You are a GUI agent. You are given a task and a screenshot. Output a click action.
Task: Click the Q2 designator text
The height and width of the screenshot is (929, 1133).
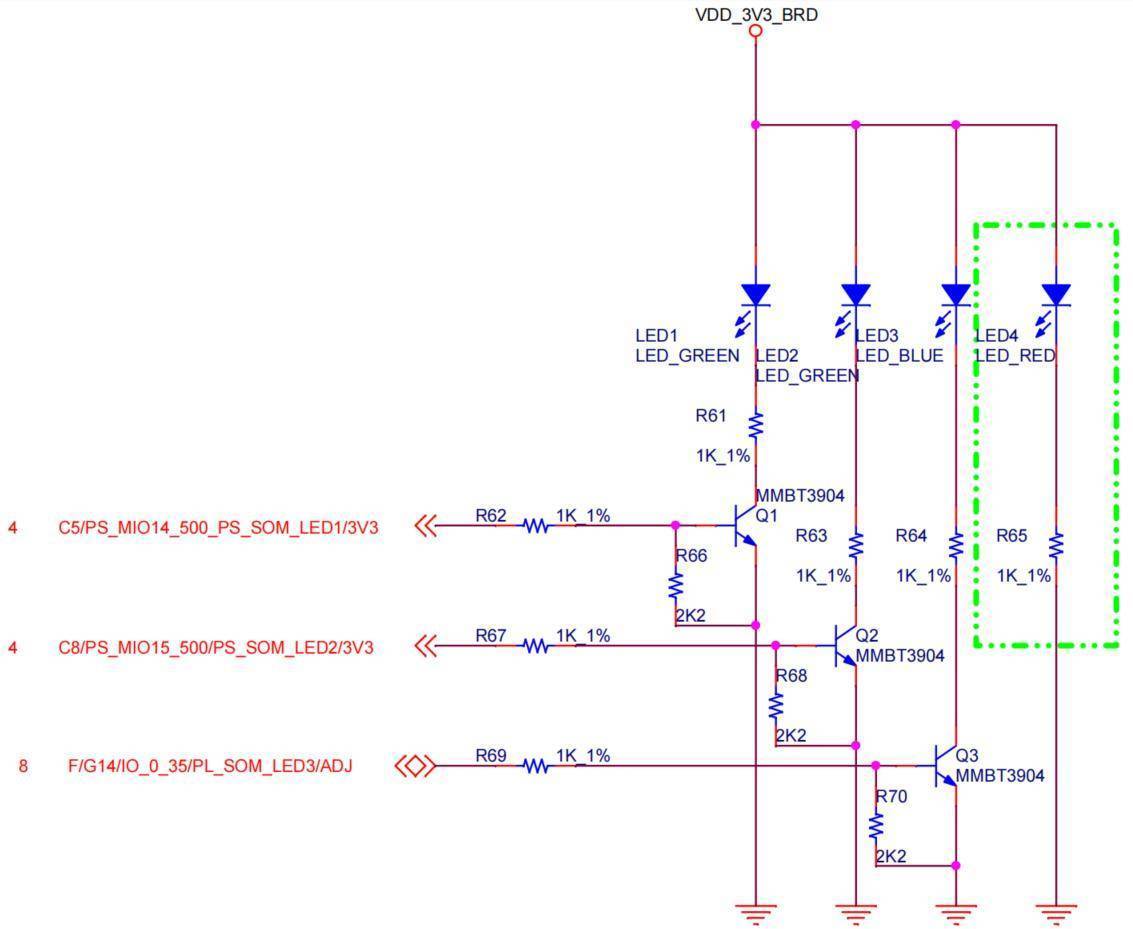click(x=867, y=635)
